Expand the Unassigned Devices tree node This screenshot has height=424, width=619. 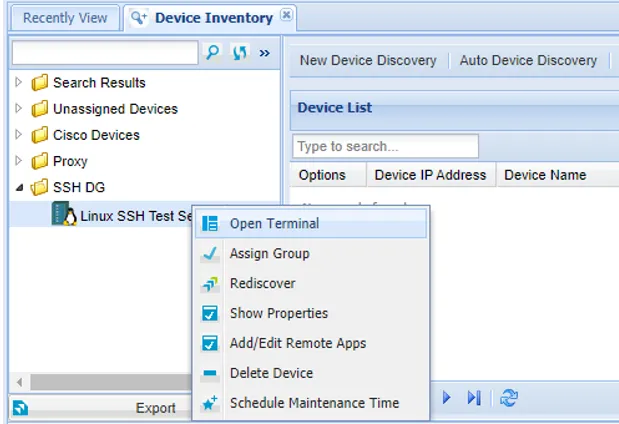tap(18, 108)
